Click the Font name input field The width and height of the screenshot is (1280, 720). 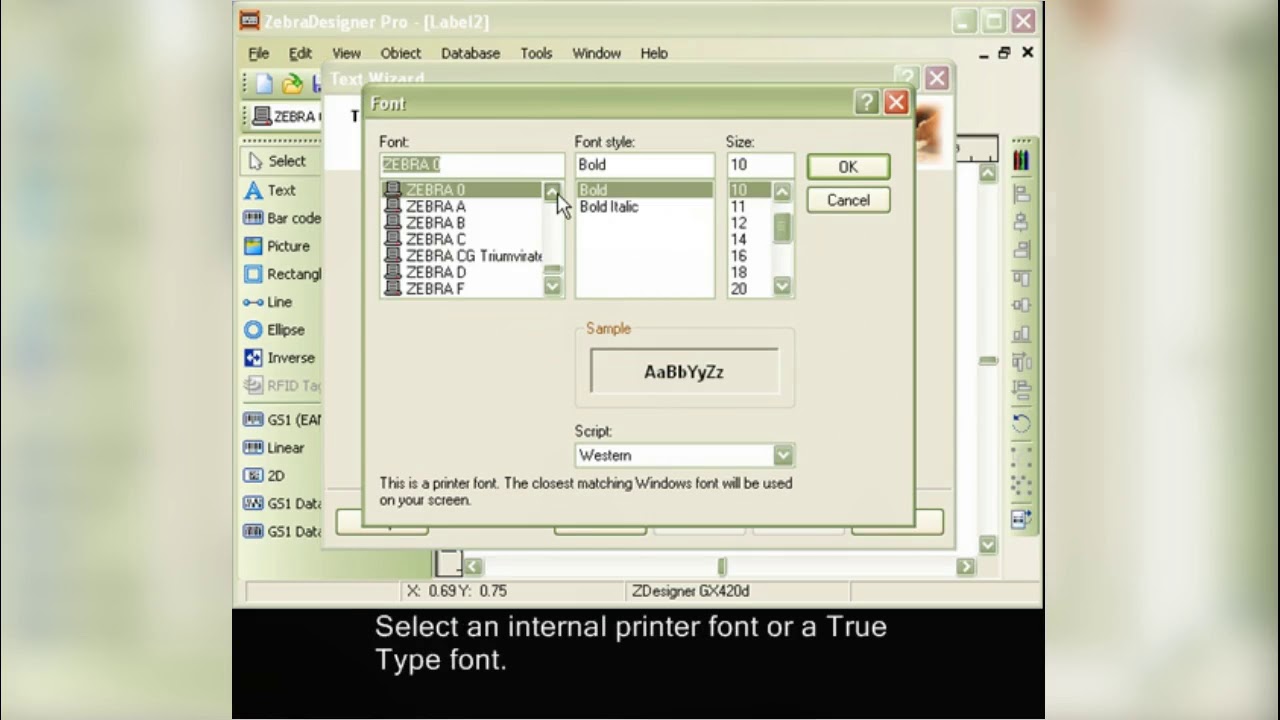pos(472,165)
